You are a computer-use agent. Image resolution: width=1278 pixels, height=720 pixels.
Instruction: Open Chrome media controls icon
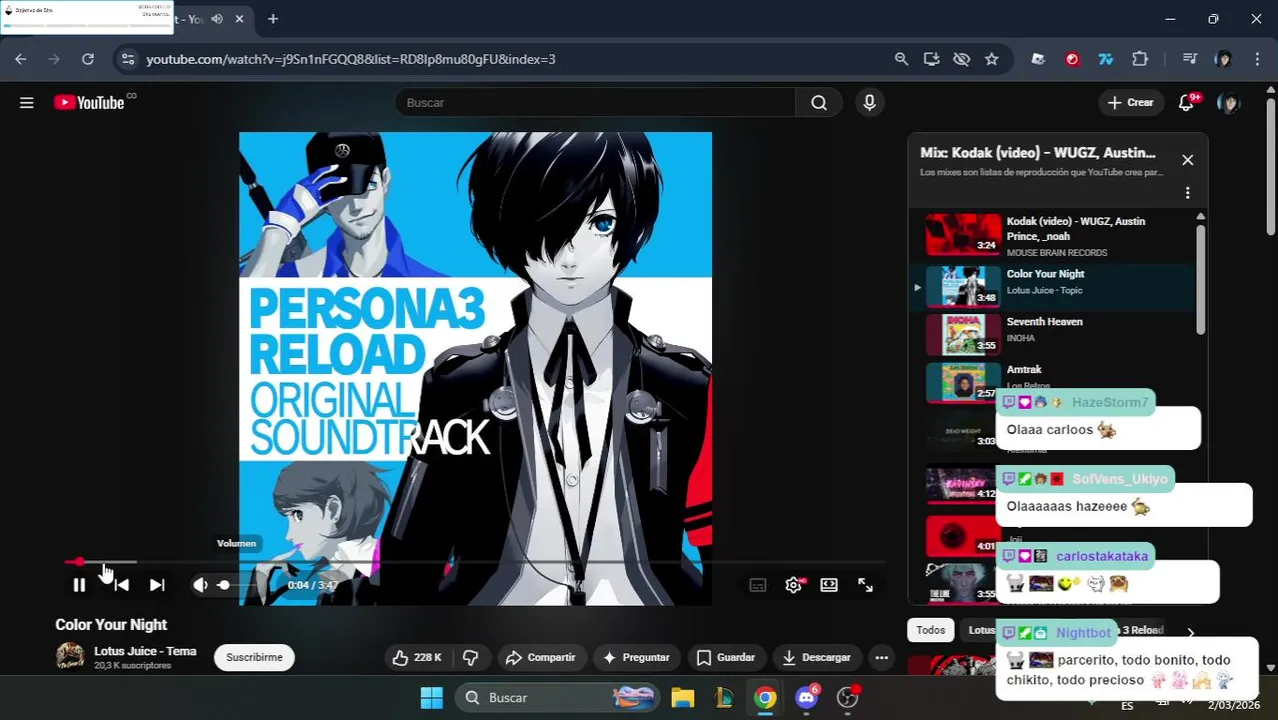point(1189,59)
